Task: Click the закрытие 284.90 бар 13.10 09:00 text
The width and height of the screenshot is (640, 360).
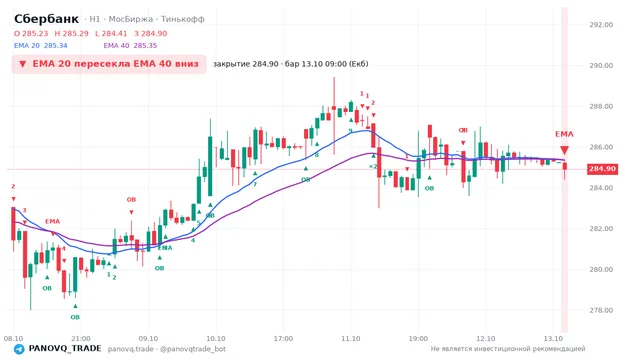Action: click(x=291, y=64)
